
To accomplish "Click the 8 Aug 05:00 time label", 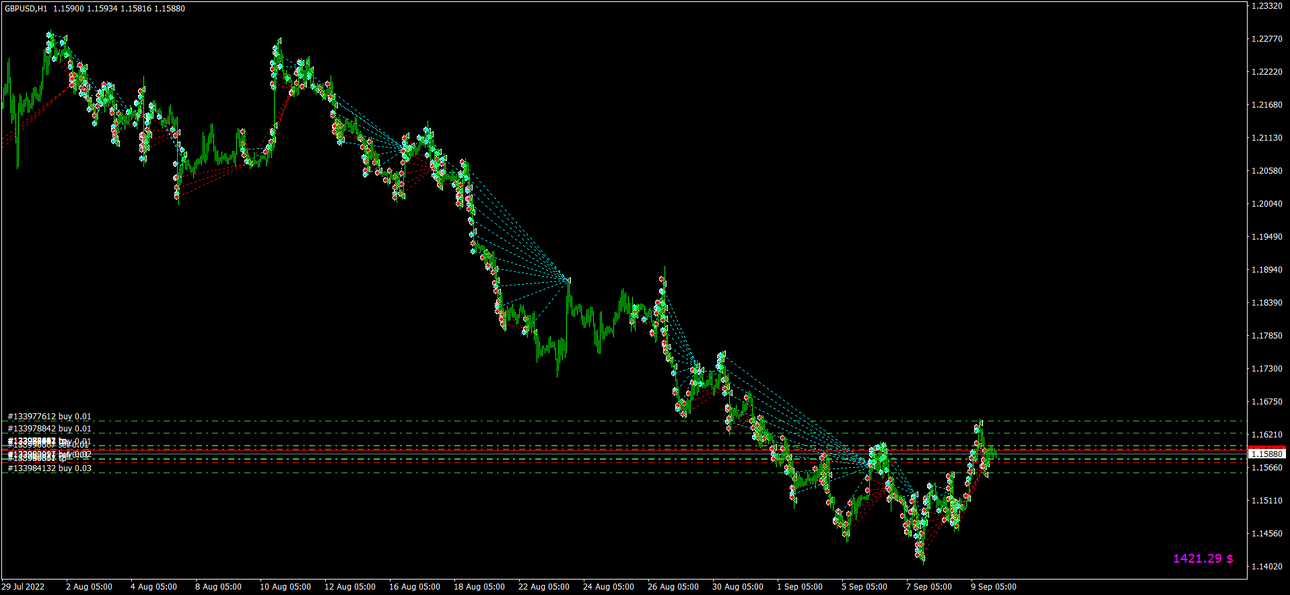I will tap(218, 587).
